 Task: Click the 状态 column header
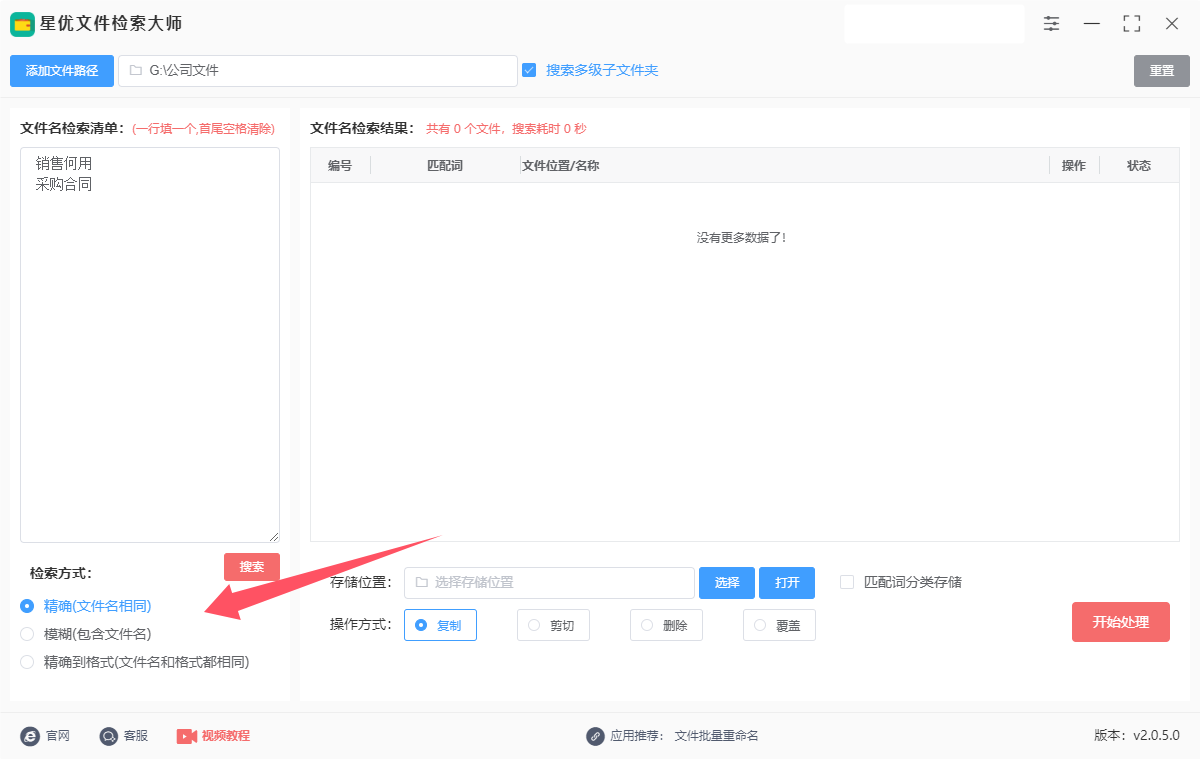1139,166
